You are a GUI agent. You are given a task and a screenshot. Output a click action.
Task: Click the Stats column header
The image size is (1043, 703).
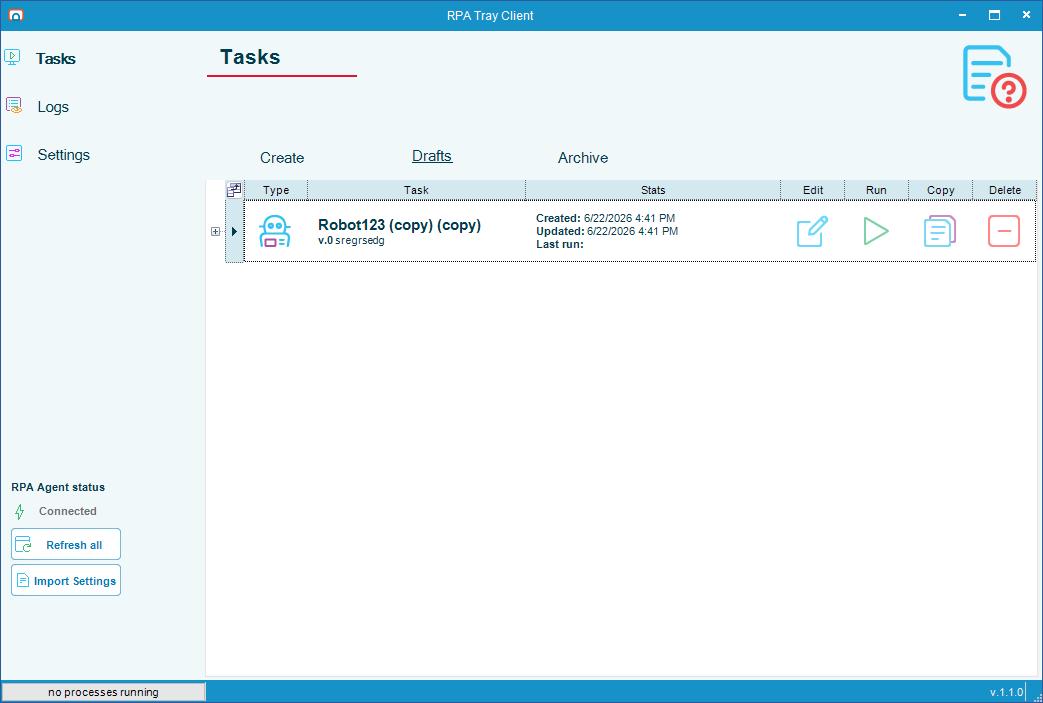tap(653, 190)
